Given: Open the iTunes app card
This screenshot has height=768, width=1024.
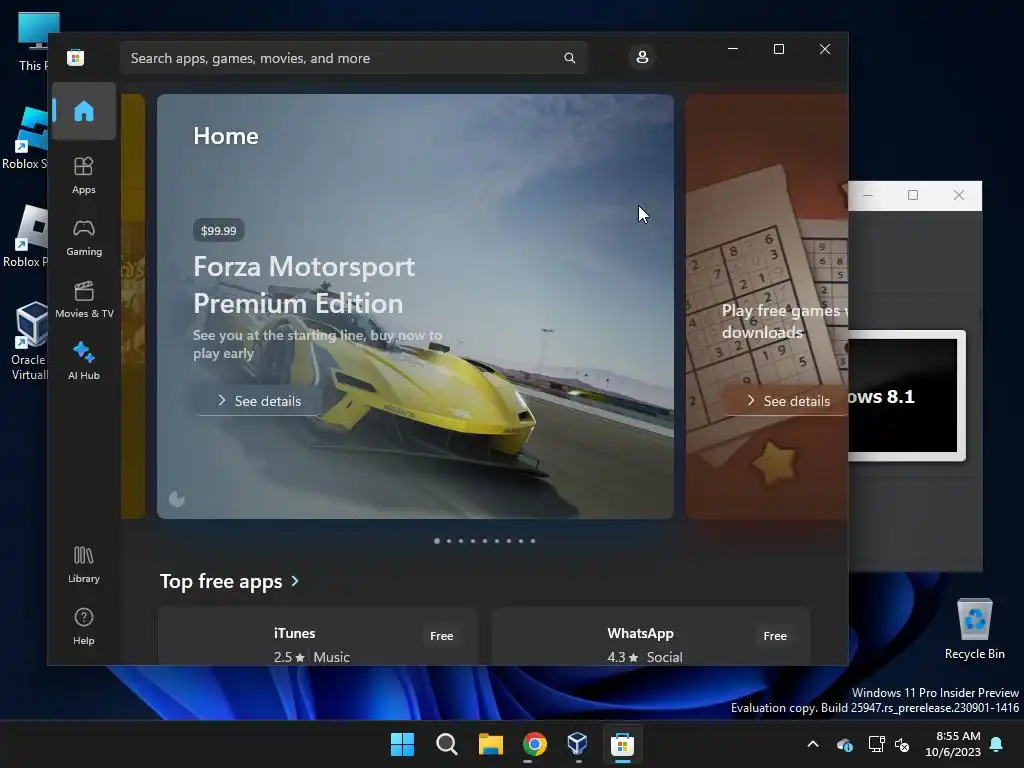Looking at the screenshot, I should click(317, 637).
